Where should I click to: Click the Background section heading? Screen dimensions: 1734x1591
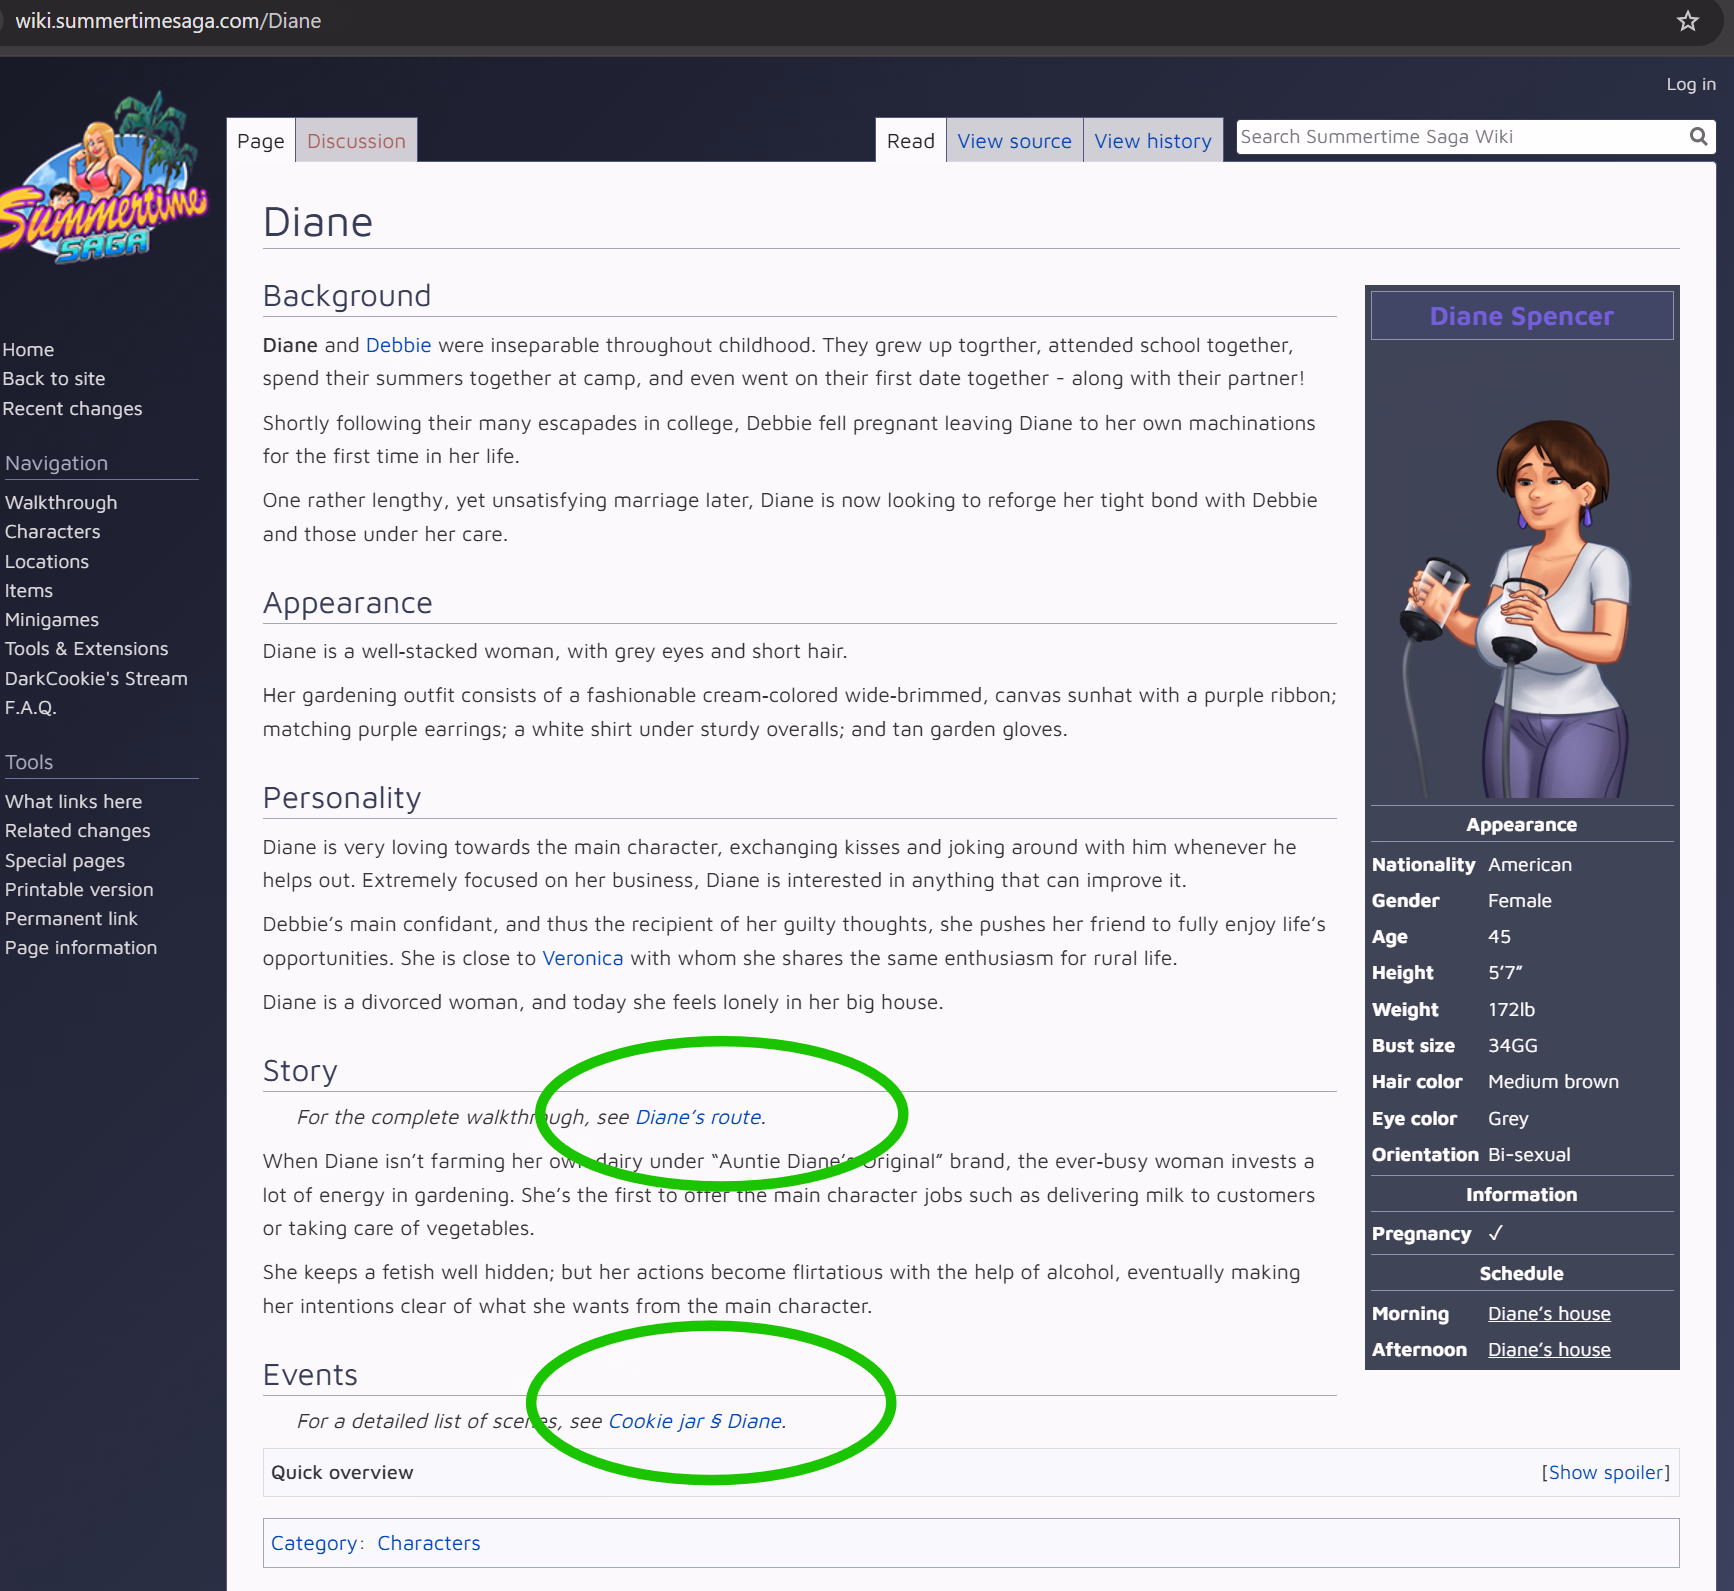pyautogui.click(x=347, y=296)
